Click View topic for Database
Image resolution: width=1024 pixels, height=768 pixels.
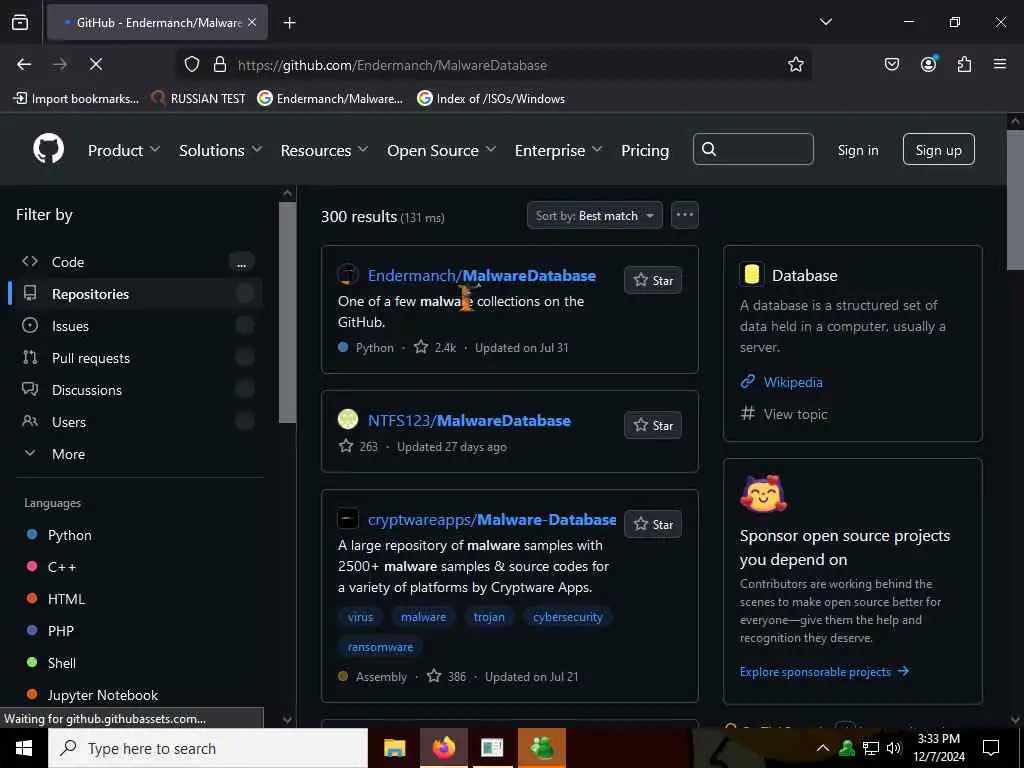point(795,414)
